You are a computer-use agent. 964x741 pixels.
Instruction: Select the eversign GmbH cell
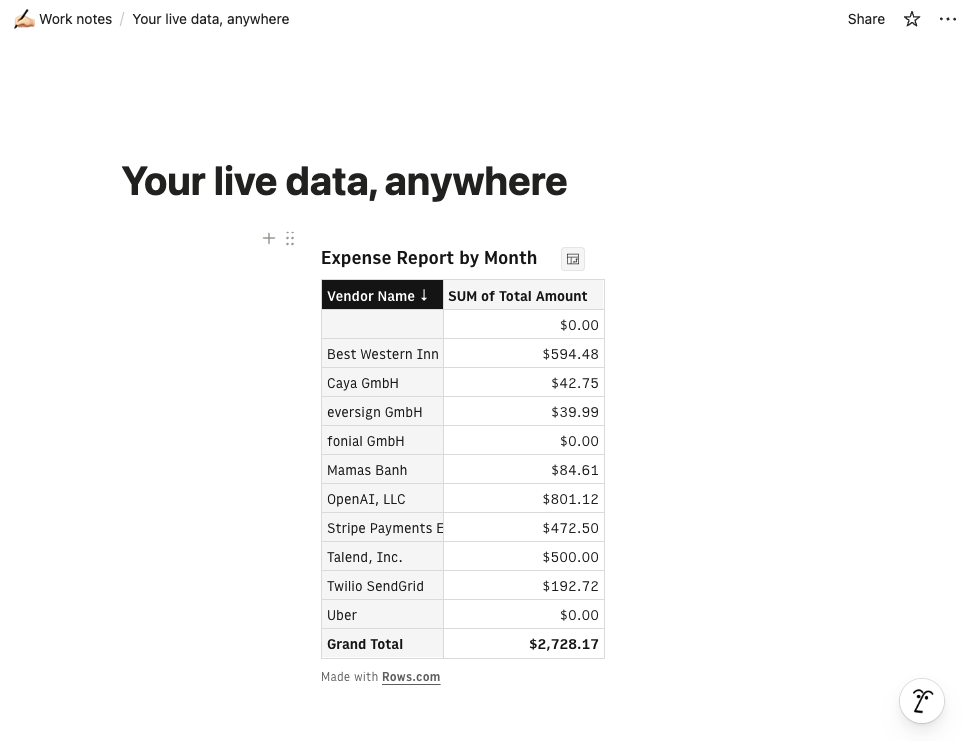pyautogui.click(x=382, y=412)
